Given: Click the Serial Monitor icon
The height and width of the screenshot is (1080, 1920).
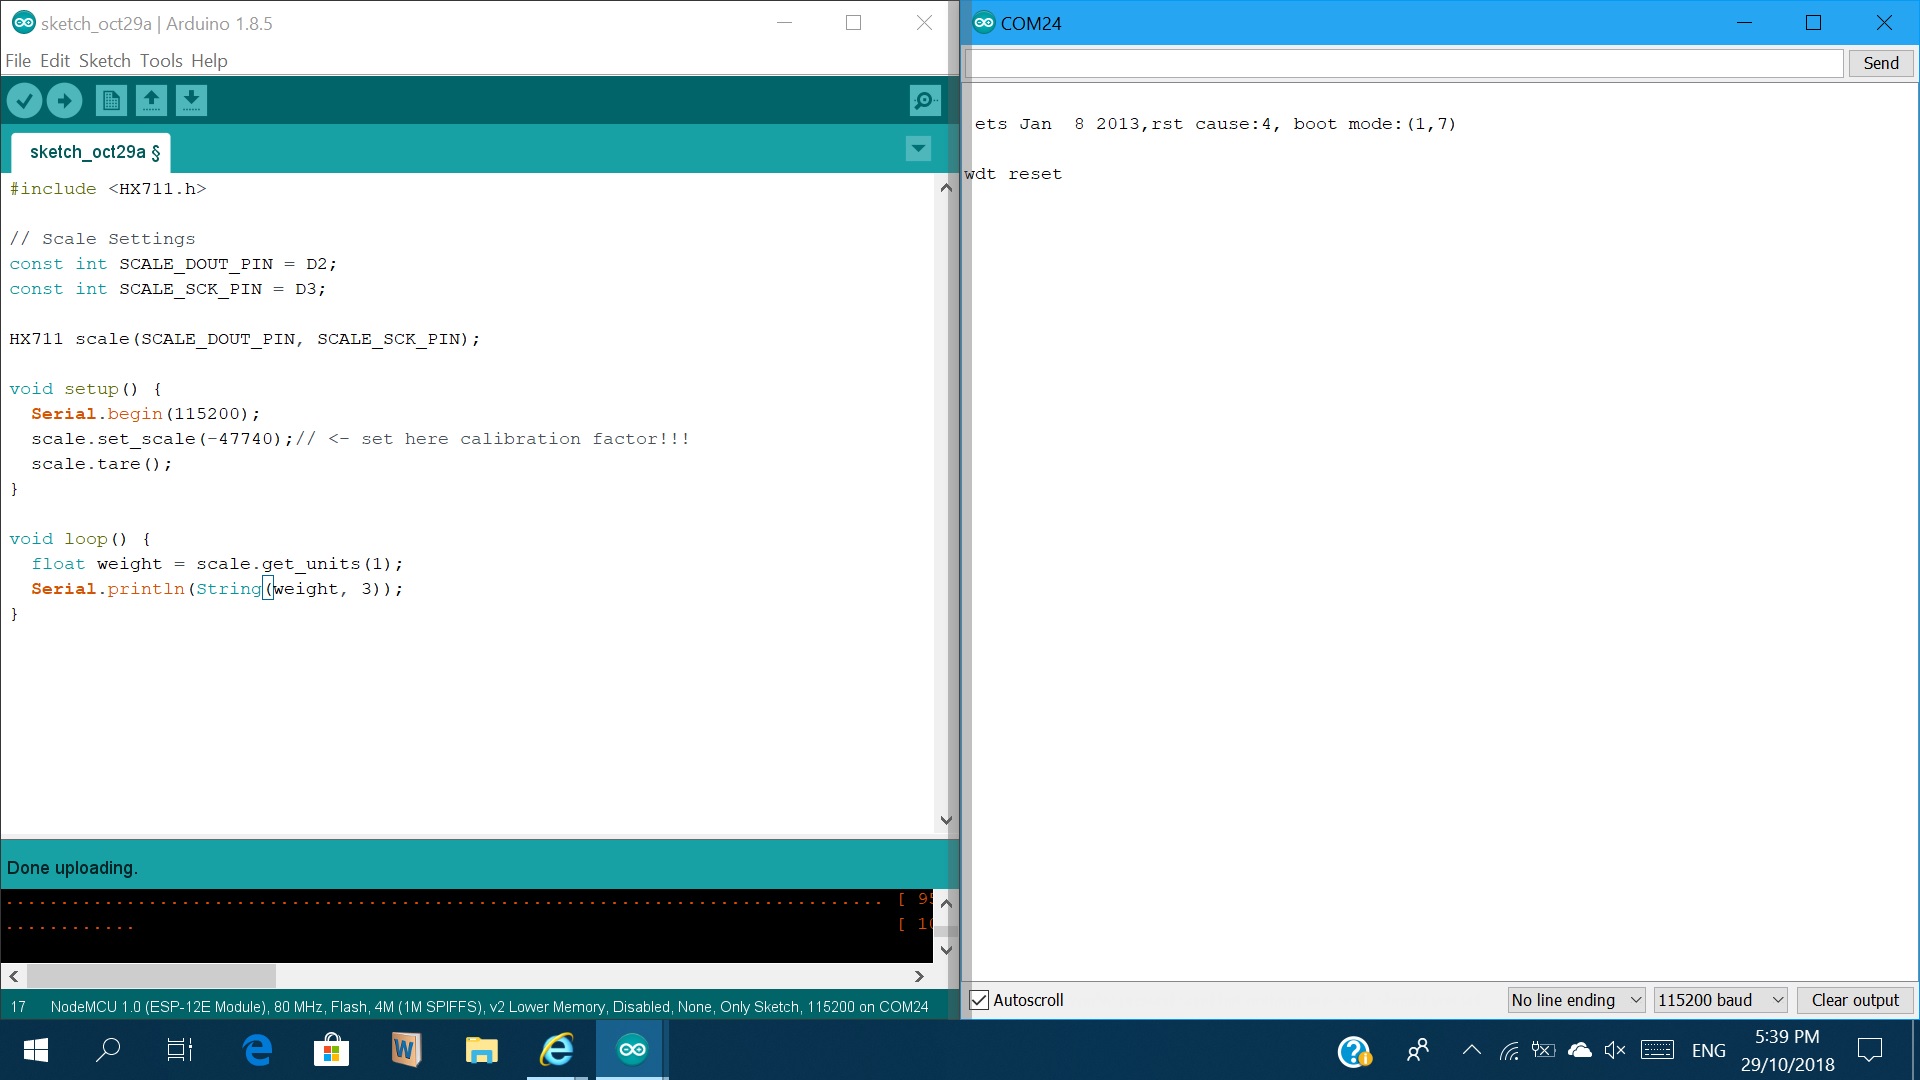Looking at the screenshot, I should click(926, 100).
